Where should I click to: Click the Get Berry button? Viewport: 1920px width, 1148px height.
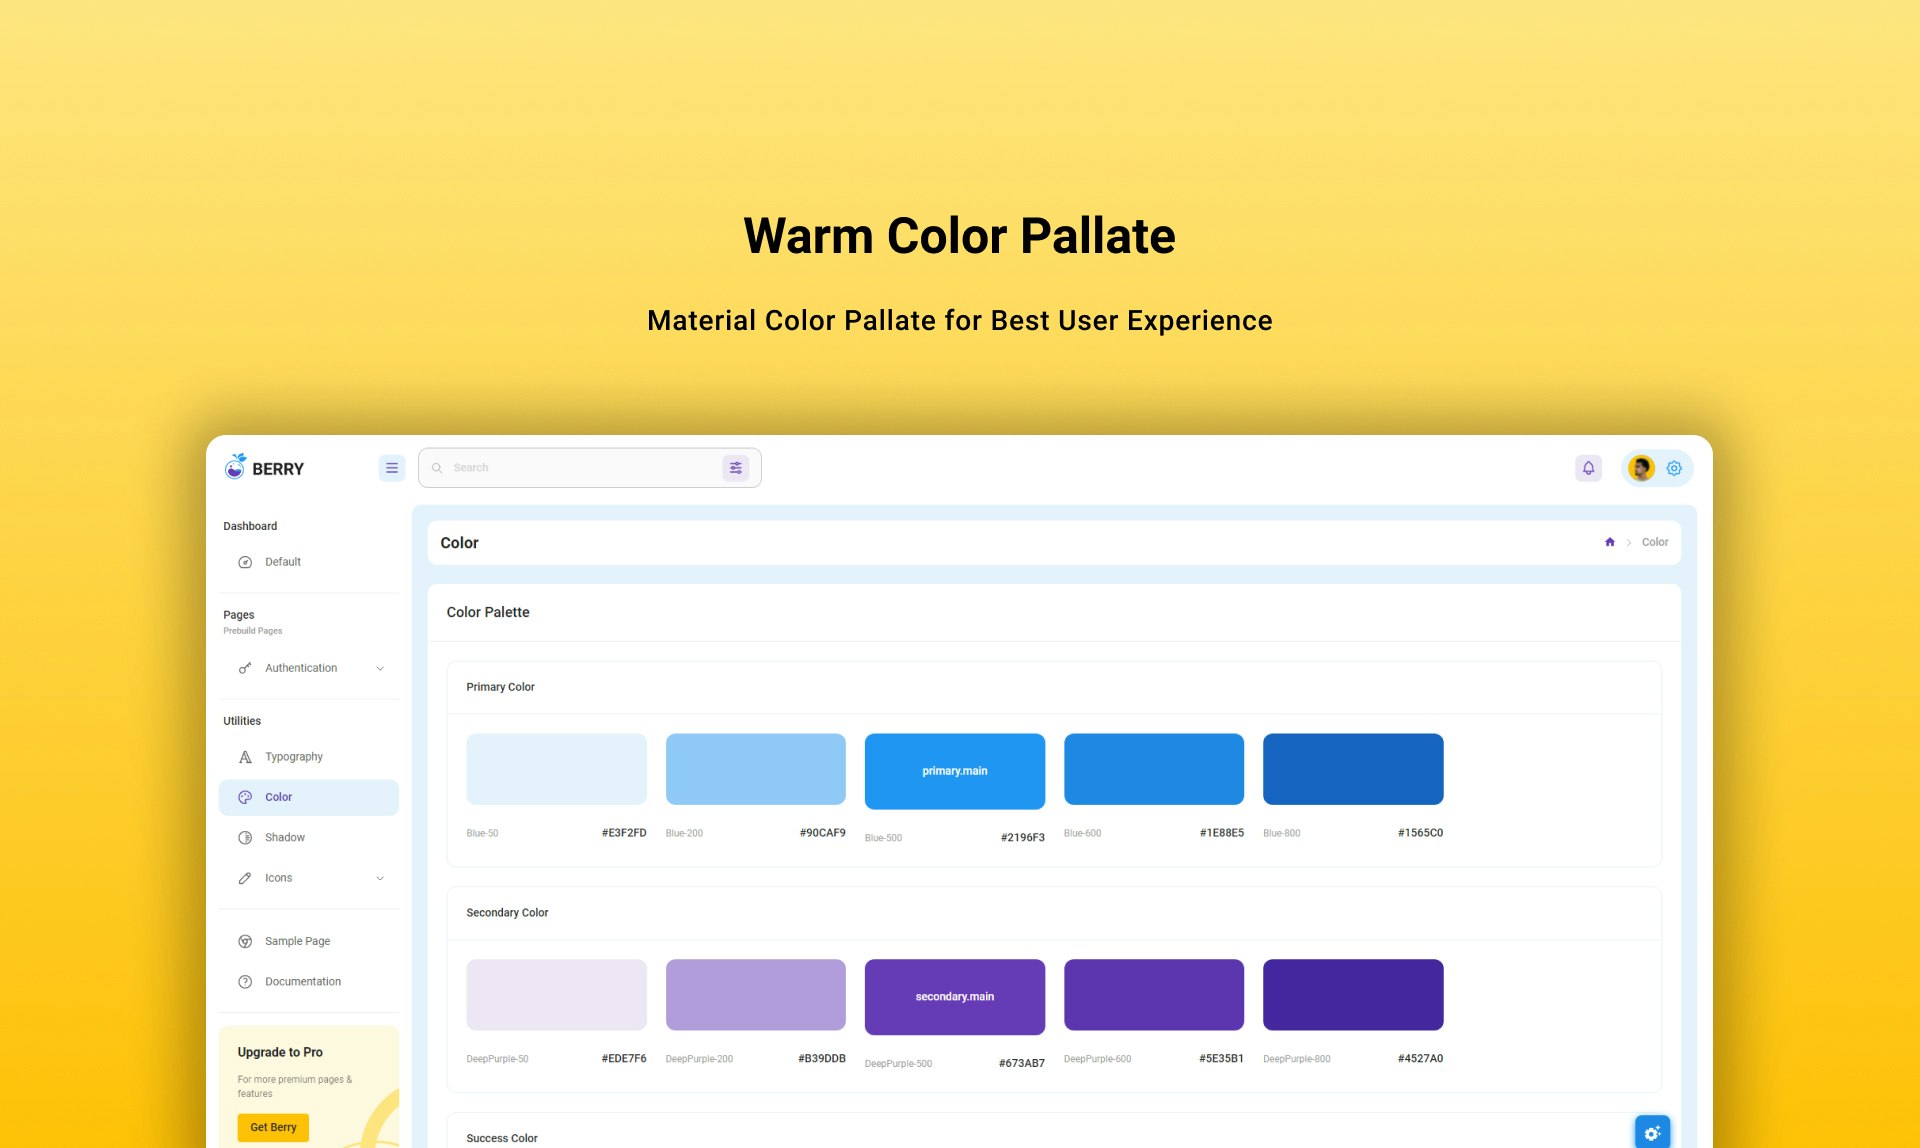pos(272,1127)
